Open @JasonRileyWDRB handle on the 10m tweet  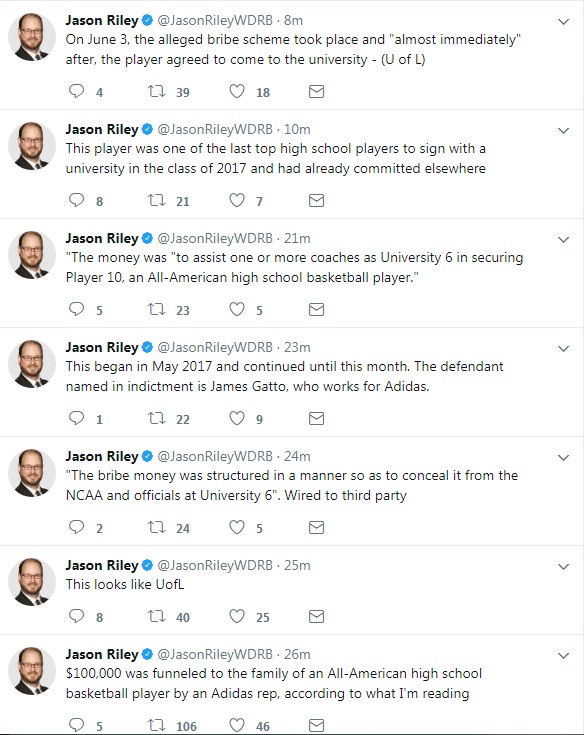pos(215,129)
